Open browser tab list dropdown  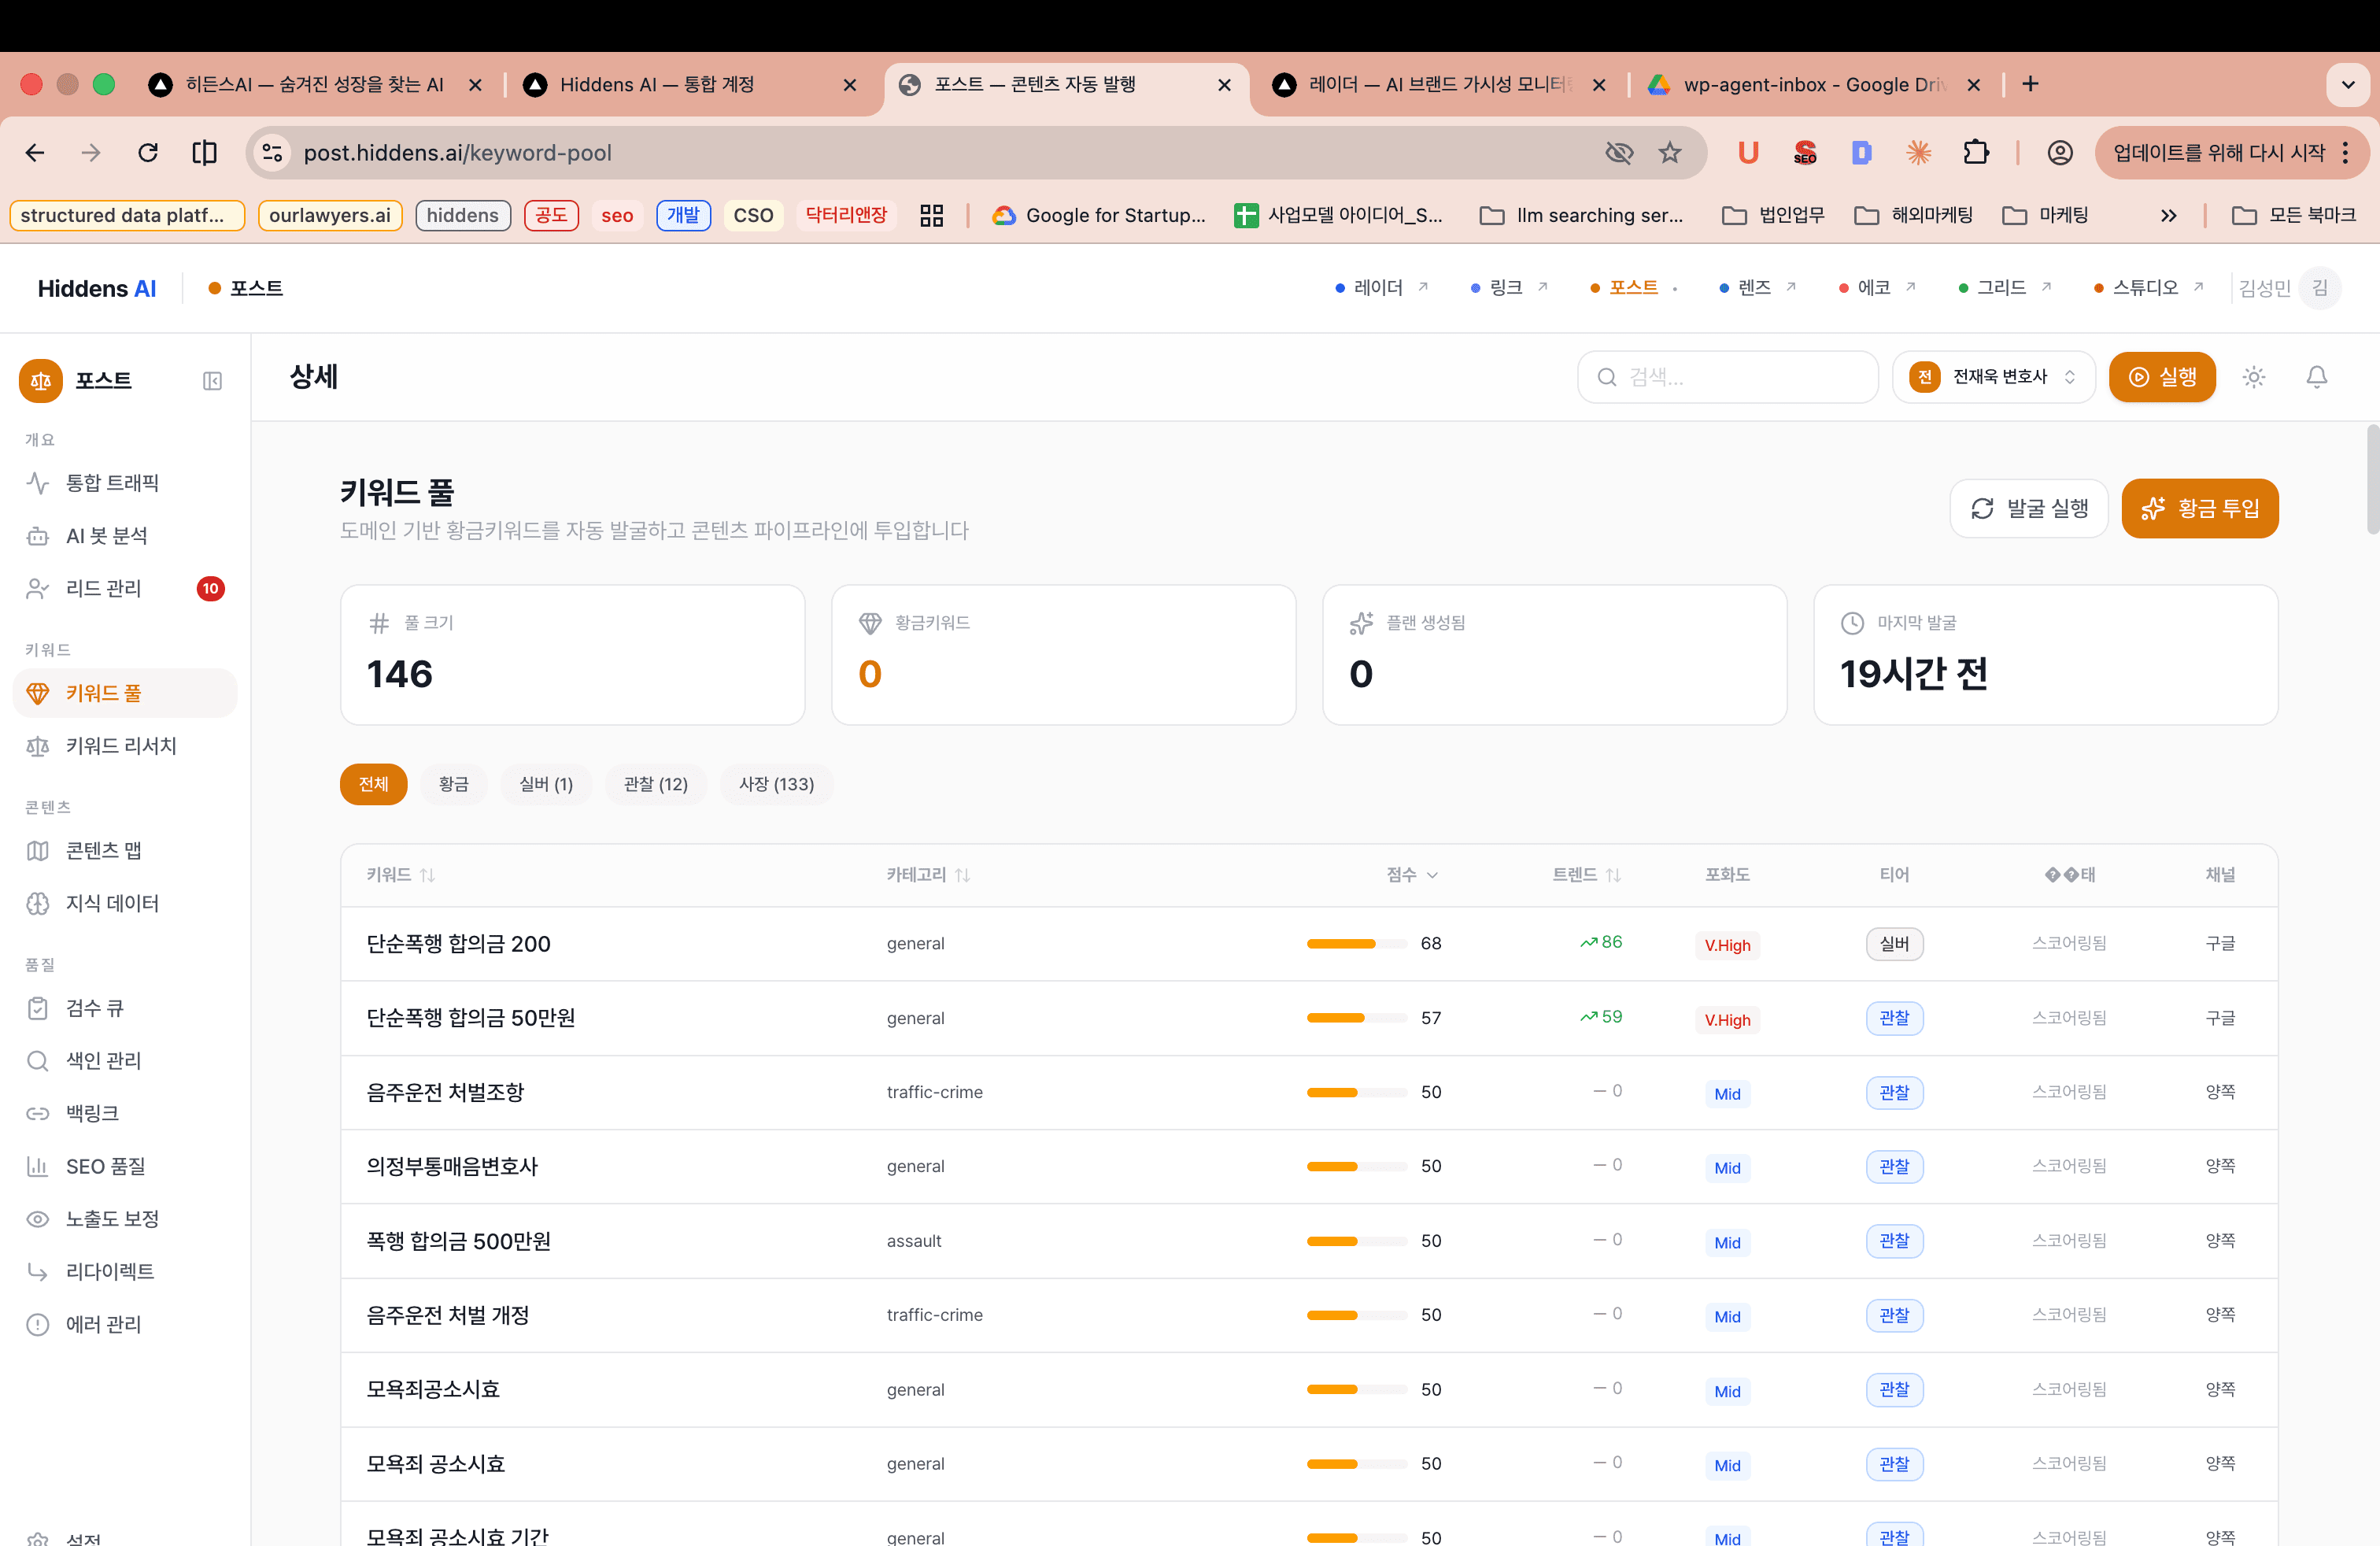click(2347, 84)
